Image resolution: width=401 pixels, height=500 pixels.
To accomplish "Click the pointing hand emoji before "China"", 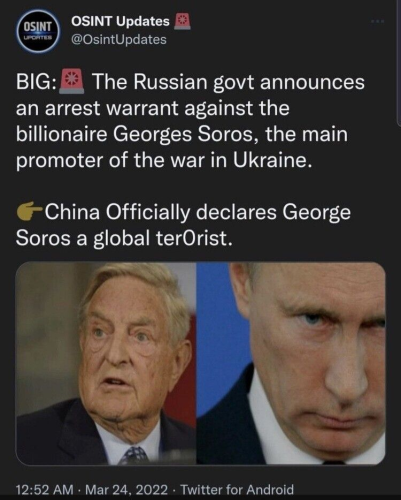I will click(x=29, y=213).
